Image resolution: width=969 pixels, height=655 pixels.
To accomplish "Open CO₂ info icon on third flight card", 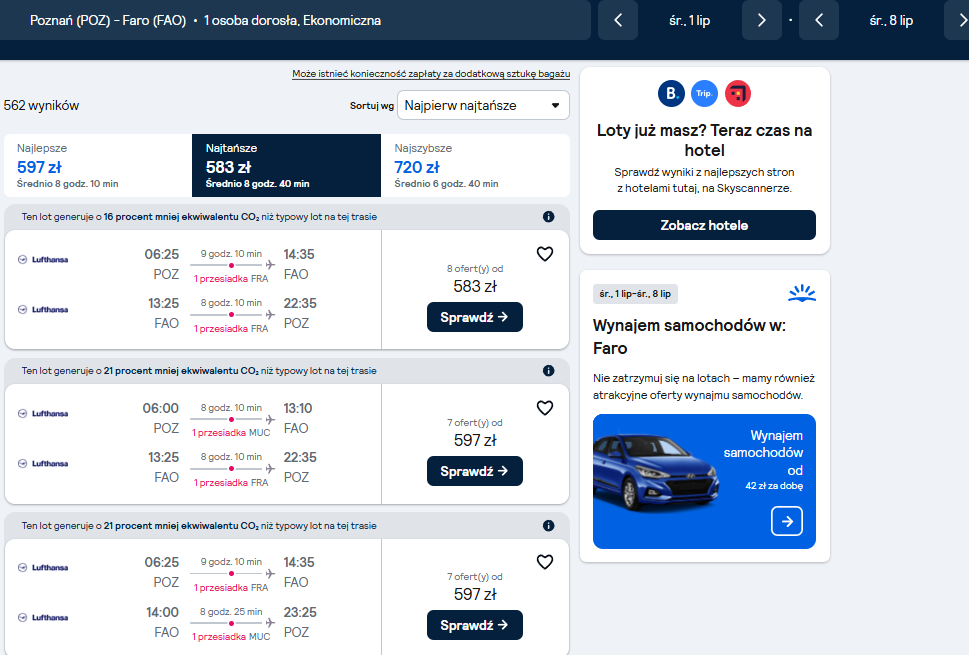I will 548,526.
